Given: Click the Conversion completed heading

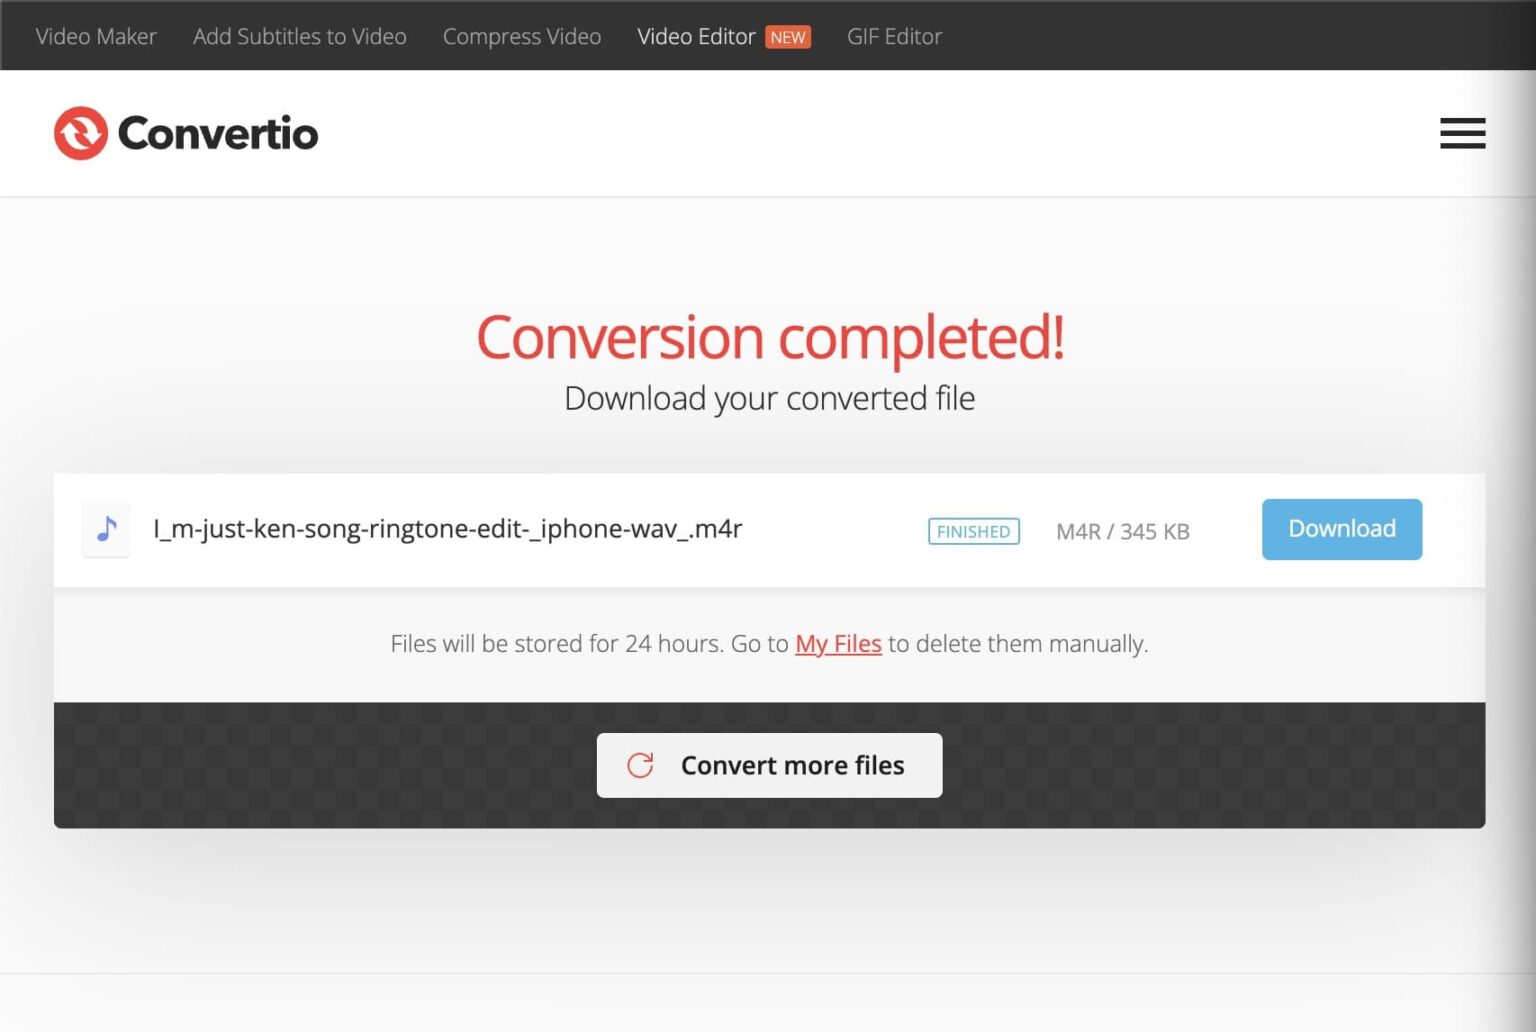Looking at the screenshot, I should (x=769, y=338).
